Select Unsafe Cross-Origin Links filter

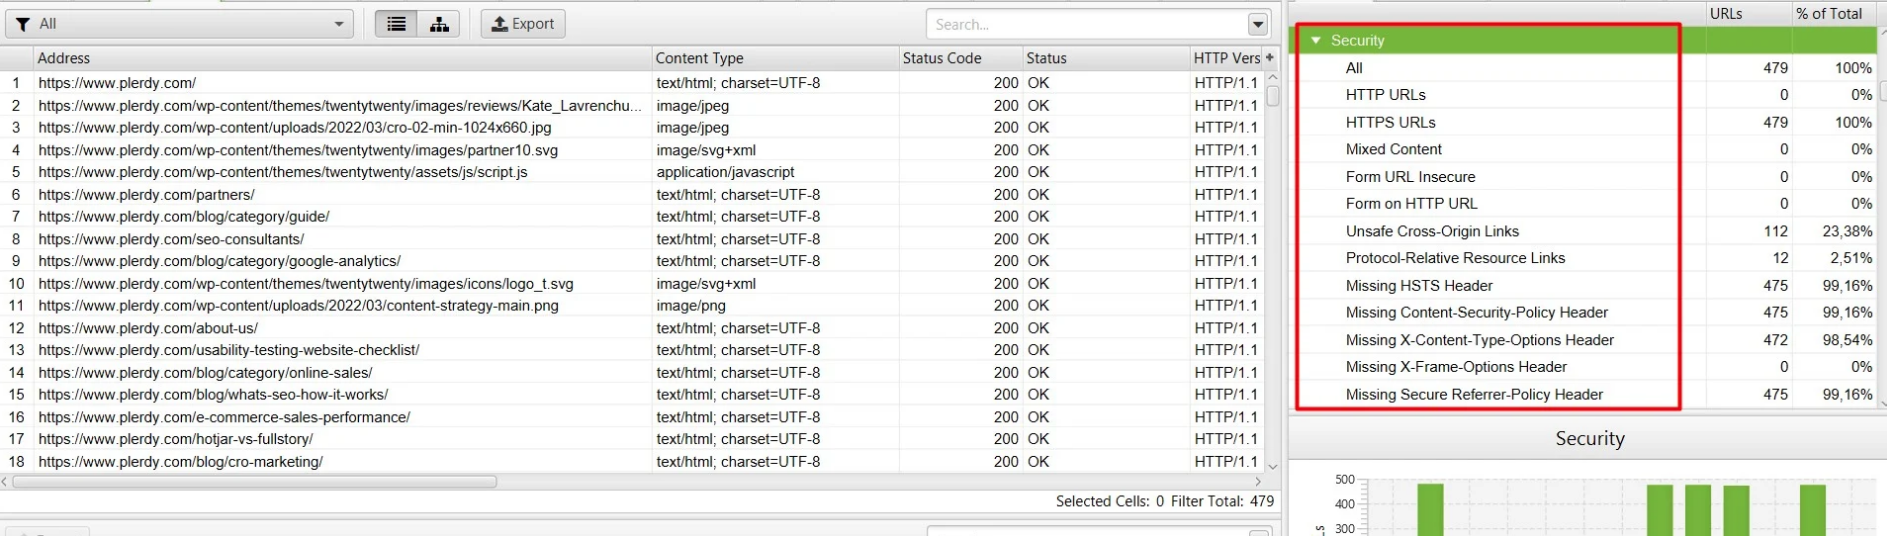pyautogui.click(x=1431, y=231)
